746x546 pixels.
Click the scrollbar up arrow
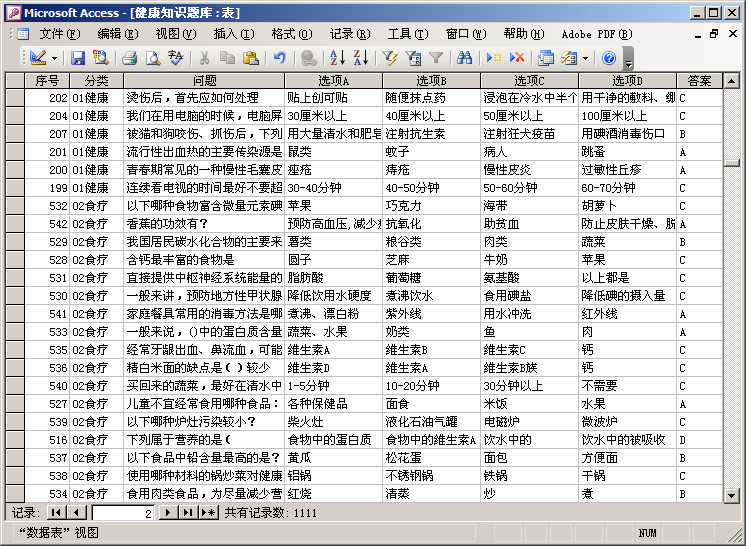coord(731,81)
